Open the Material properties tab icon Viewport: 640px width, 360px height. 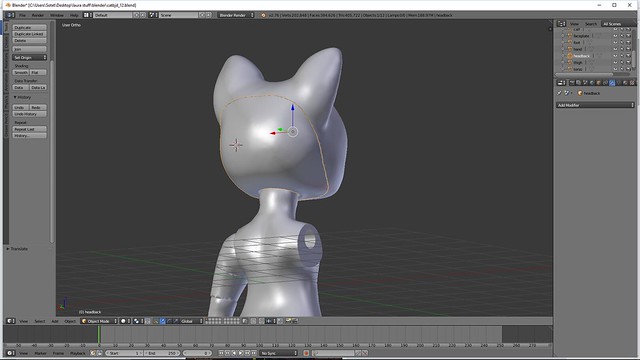[625, 83]
